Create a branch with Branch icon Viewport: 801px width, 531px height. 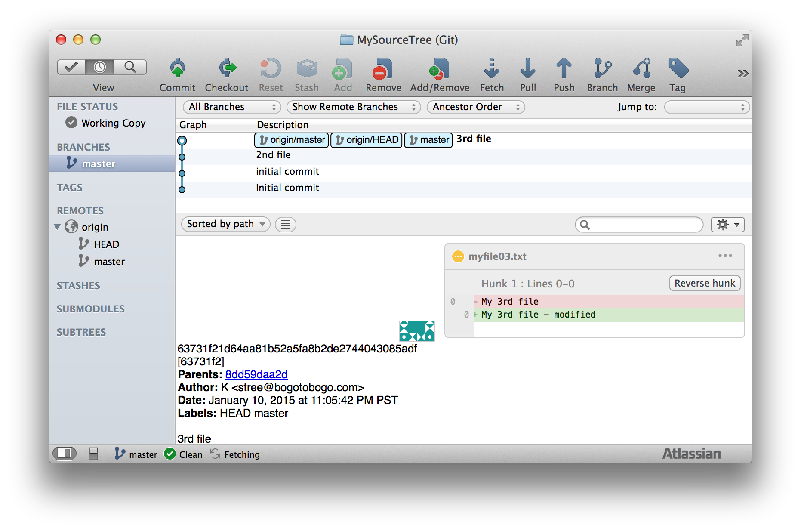tap(602, 68)
